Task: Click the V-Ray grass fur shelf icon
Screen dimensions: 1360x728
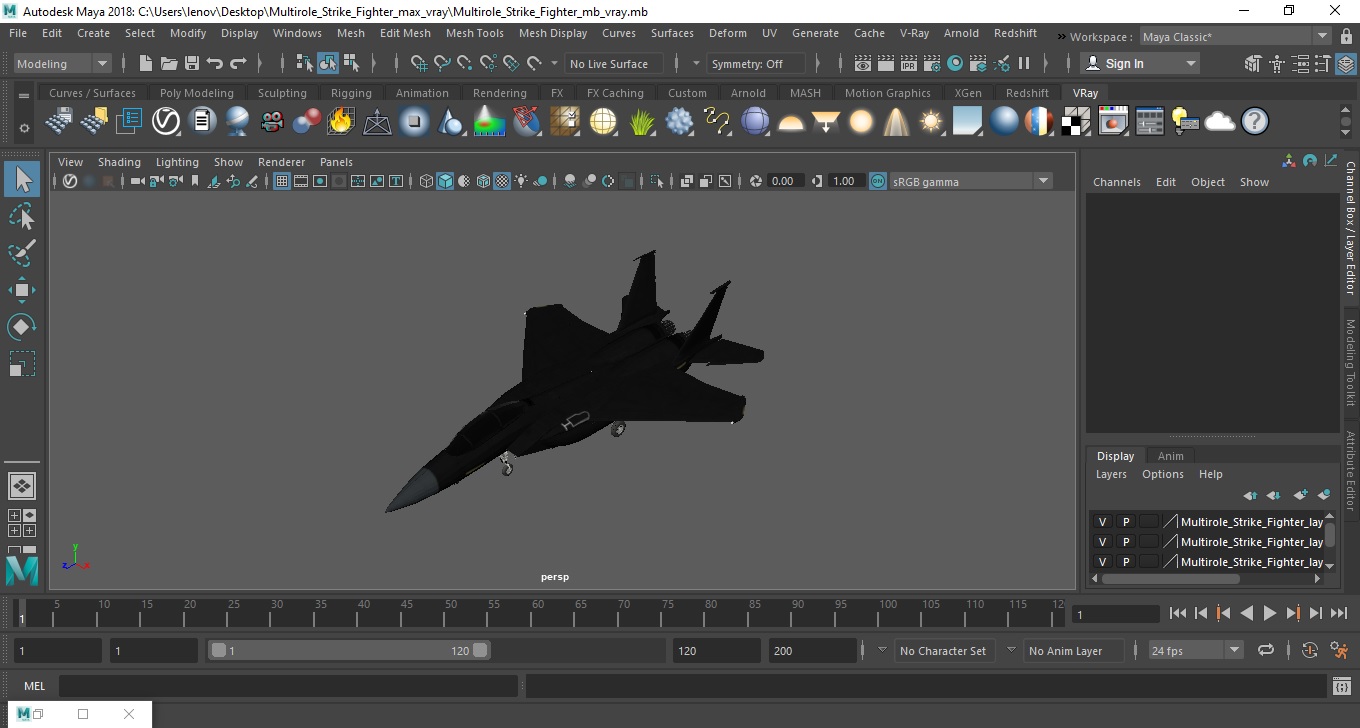Action: (641, 122)
